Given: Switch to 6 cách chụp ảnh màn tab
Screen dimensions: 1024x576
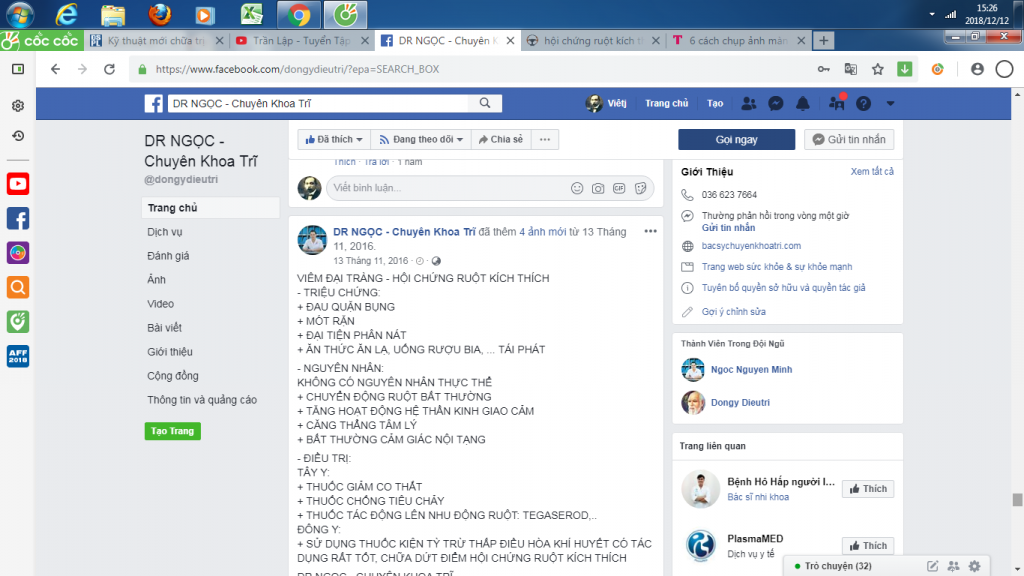Looking at the screenshot, I should (x=739, y=40).
